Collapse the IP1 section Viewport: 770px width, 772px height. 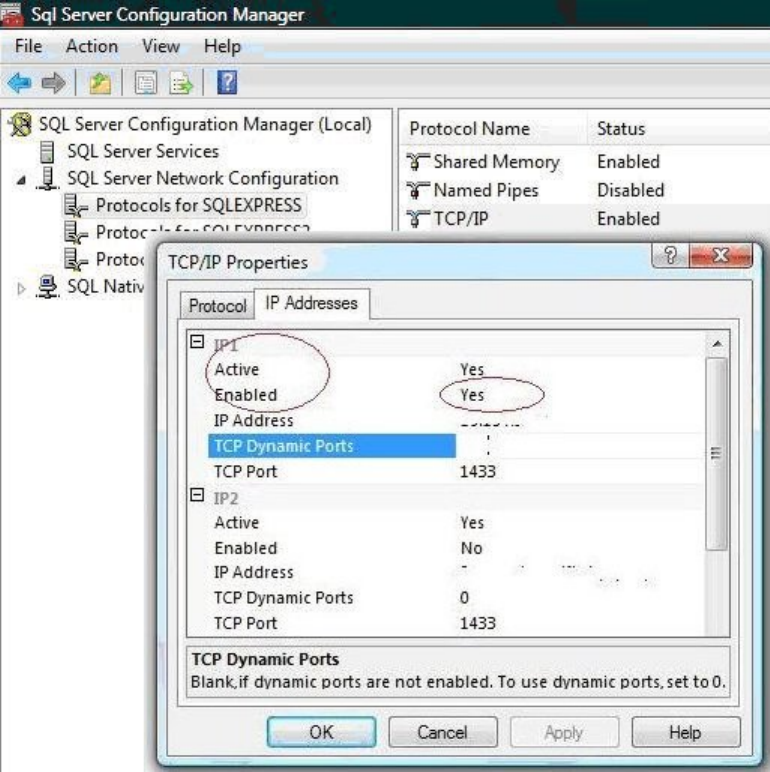pos(197,342)
